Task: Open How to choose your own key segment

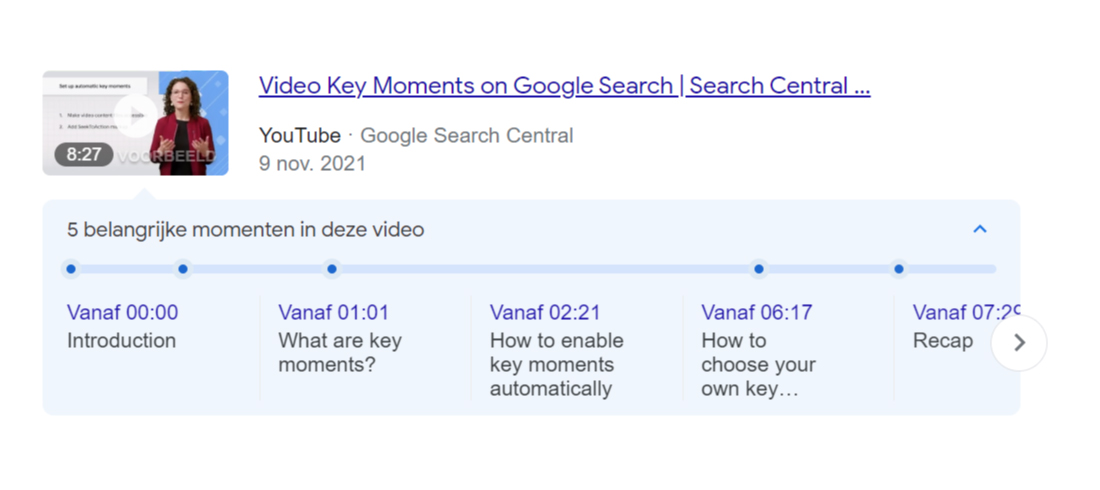Action: pyautogui.click(x=758, y=365)
